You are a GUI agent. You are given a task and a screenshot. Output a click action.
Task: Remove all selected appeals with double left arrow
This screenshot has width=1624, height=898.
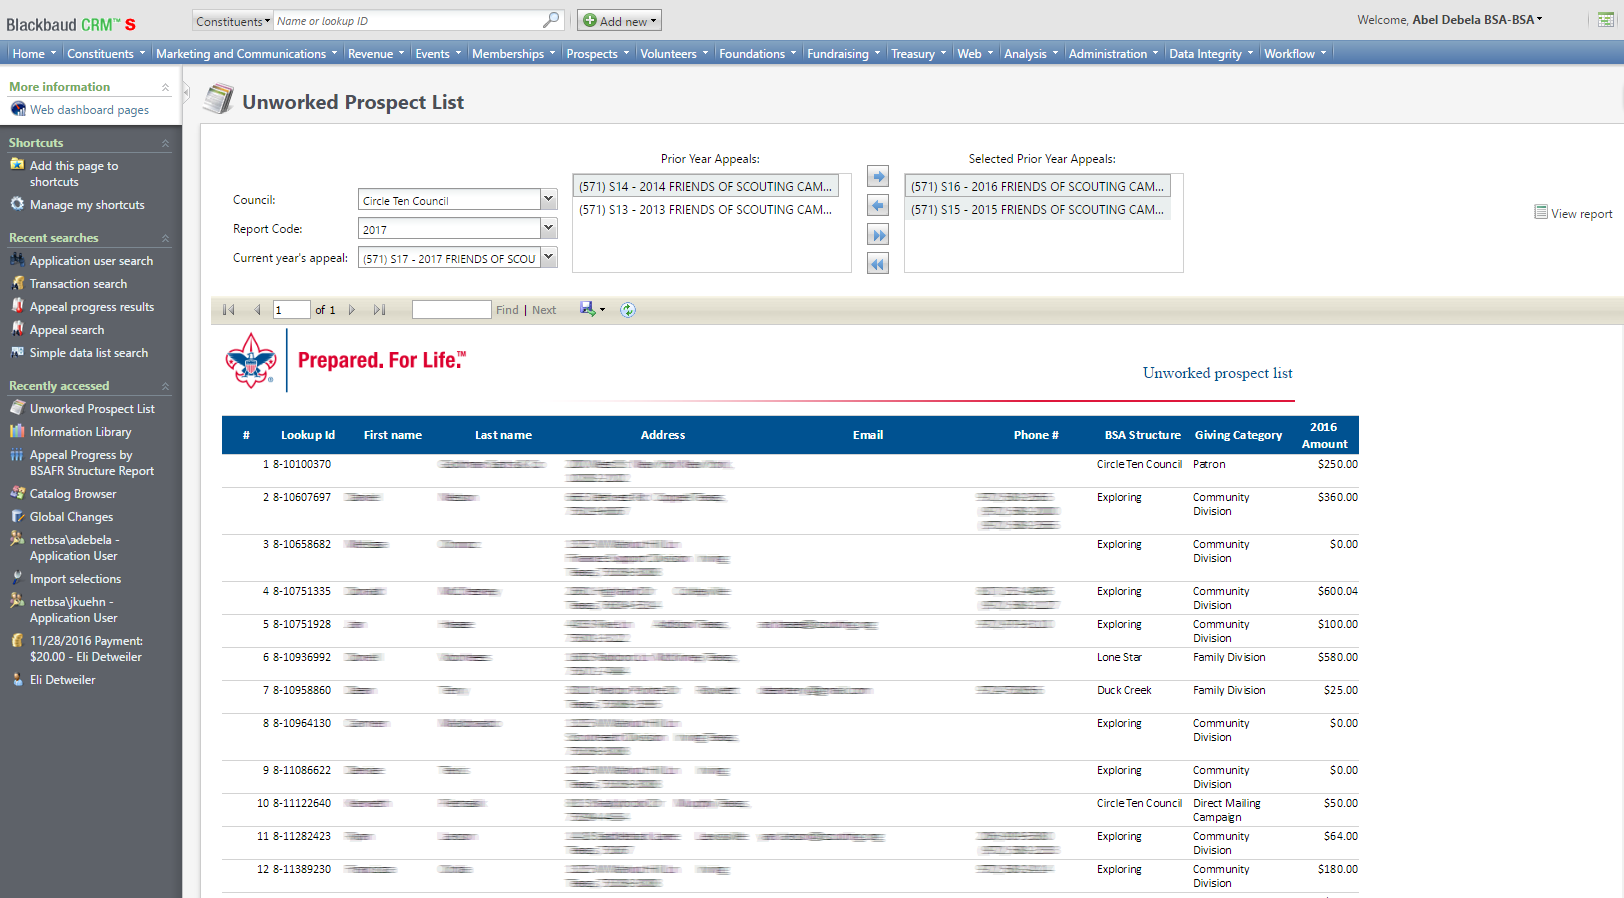pos(878,264)
